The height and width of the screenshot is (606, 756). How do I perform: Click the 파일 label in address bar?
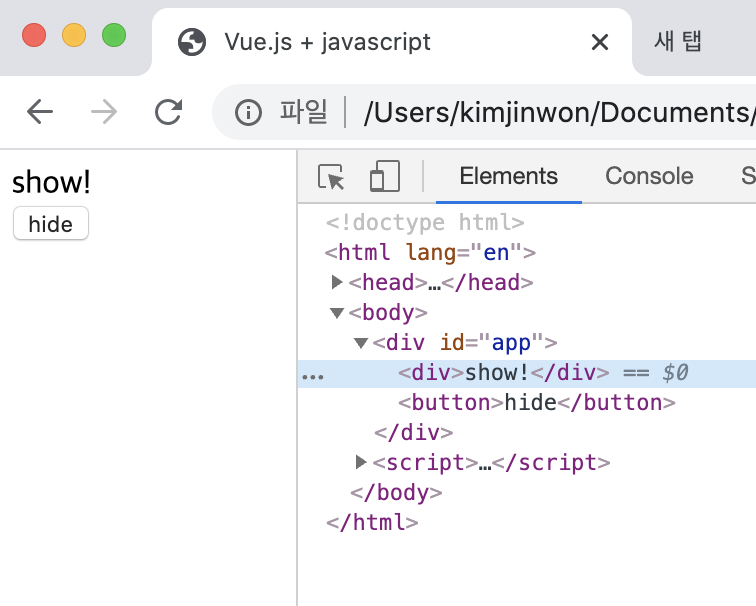click(303, 111)
